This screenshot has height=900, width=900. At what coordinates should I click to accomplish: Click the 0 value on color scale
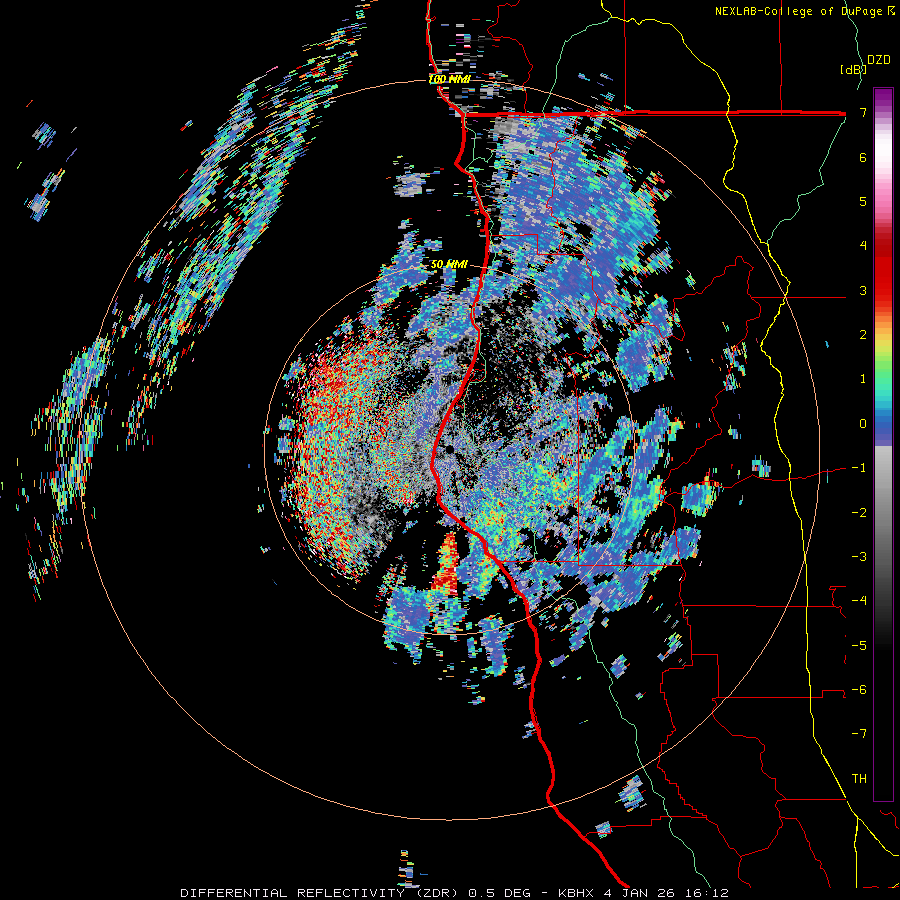pos(863,424)
